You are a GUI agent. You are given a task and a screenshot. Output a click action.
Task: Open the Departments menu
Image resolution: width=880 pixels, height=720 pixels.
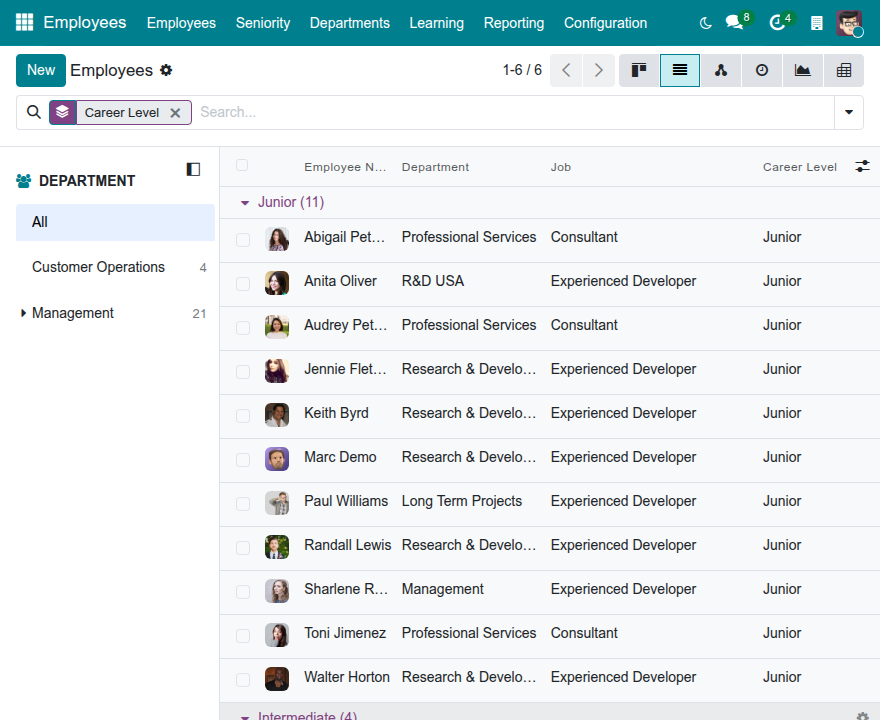coord(350,23)
